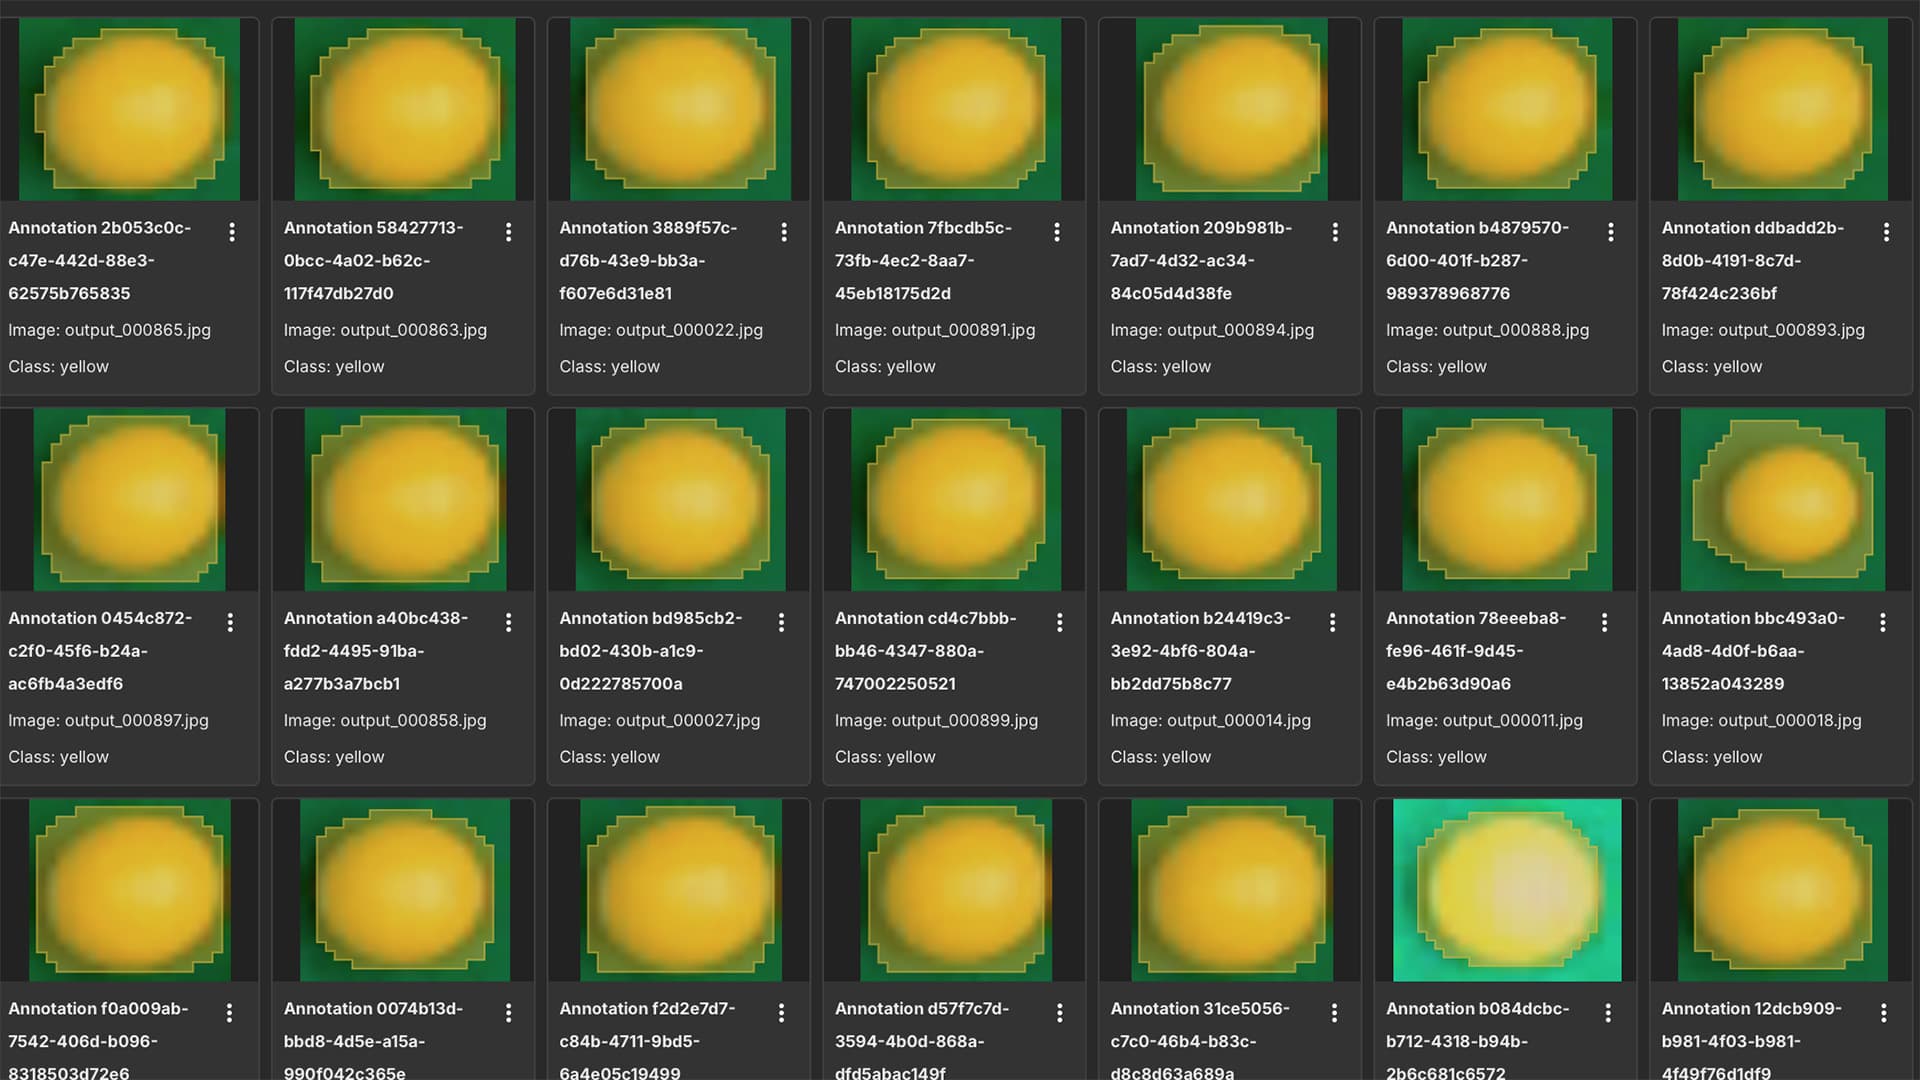Open options menu for Annotation 78eeeba8

coord(1604,622)
